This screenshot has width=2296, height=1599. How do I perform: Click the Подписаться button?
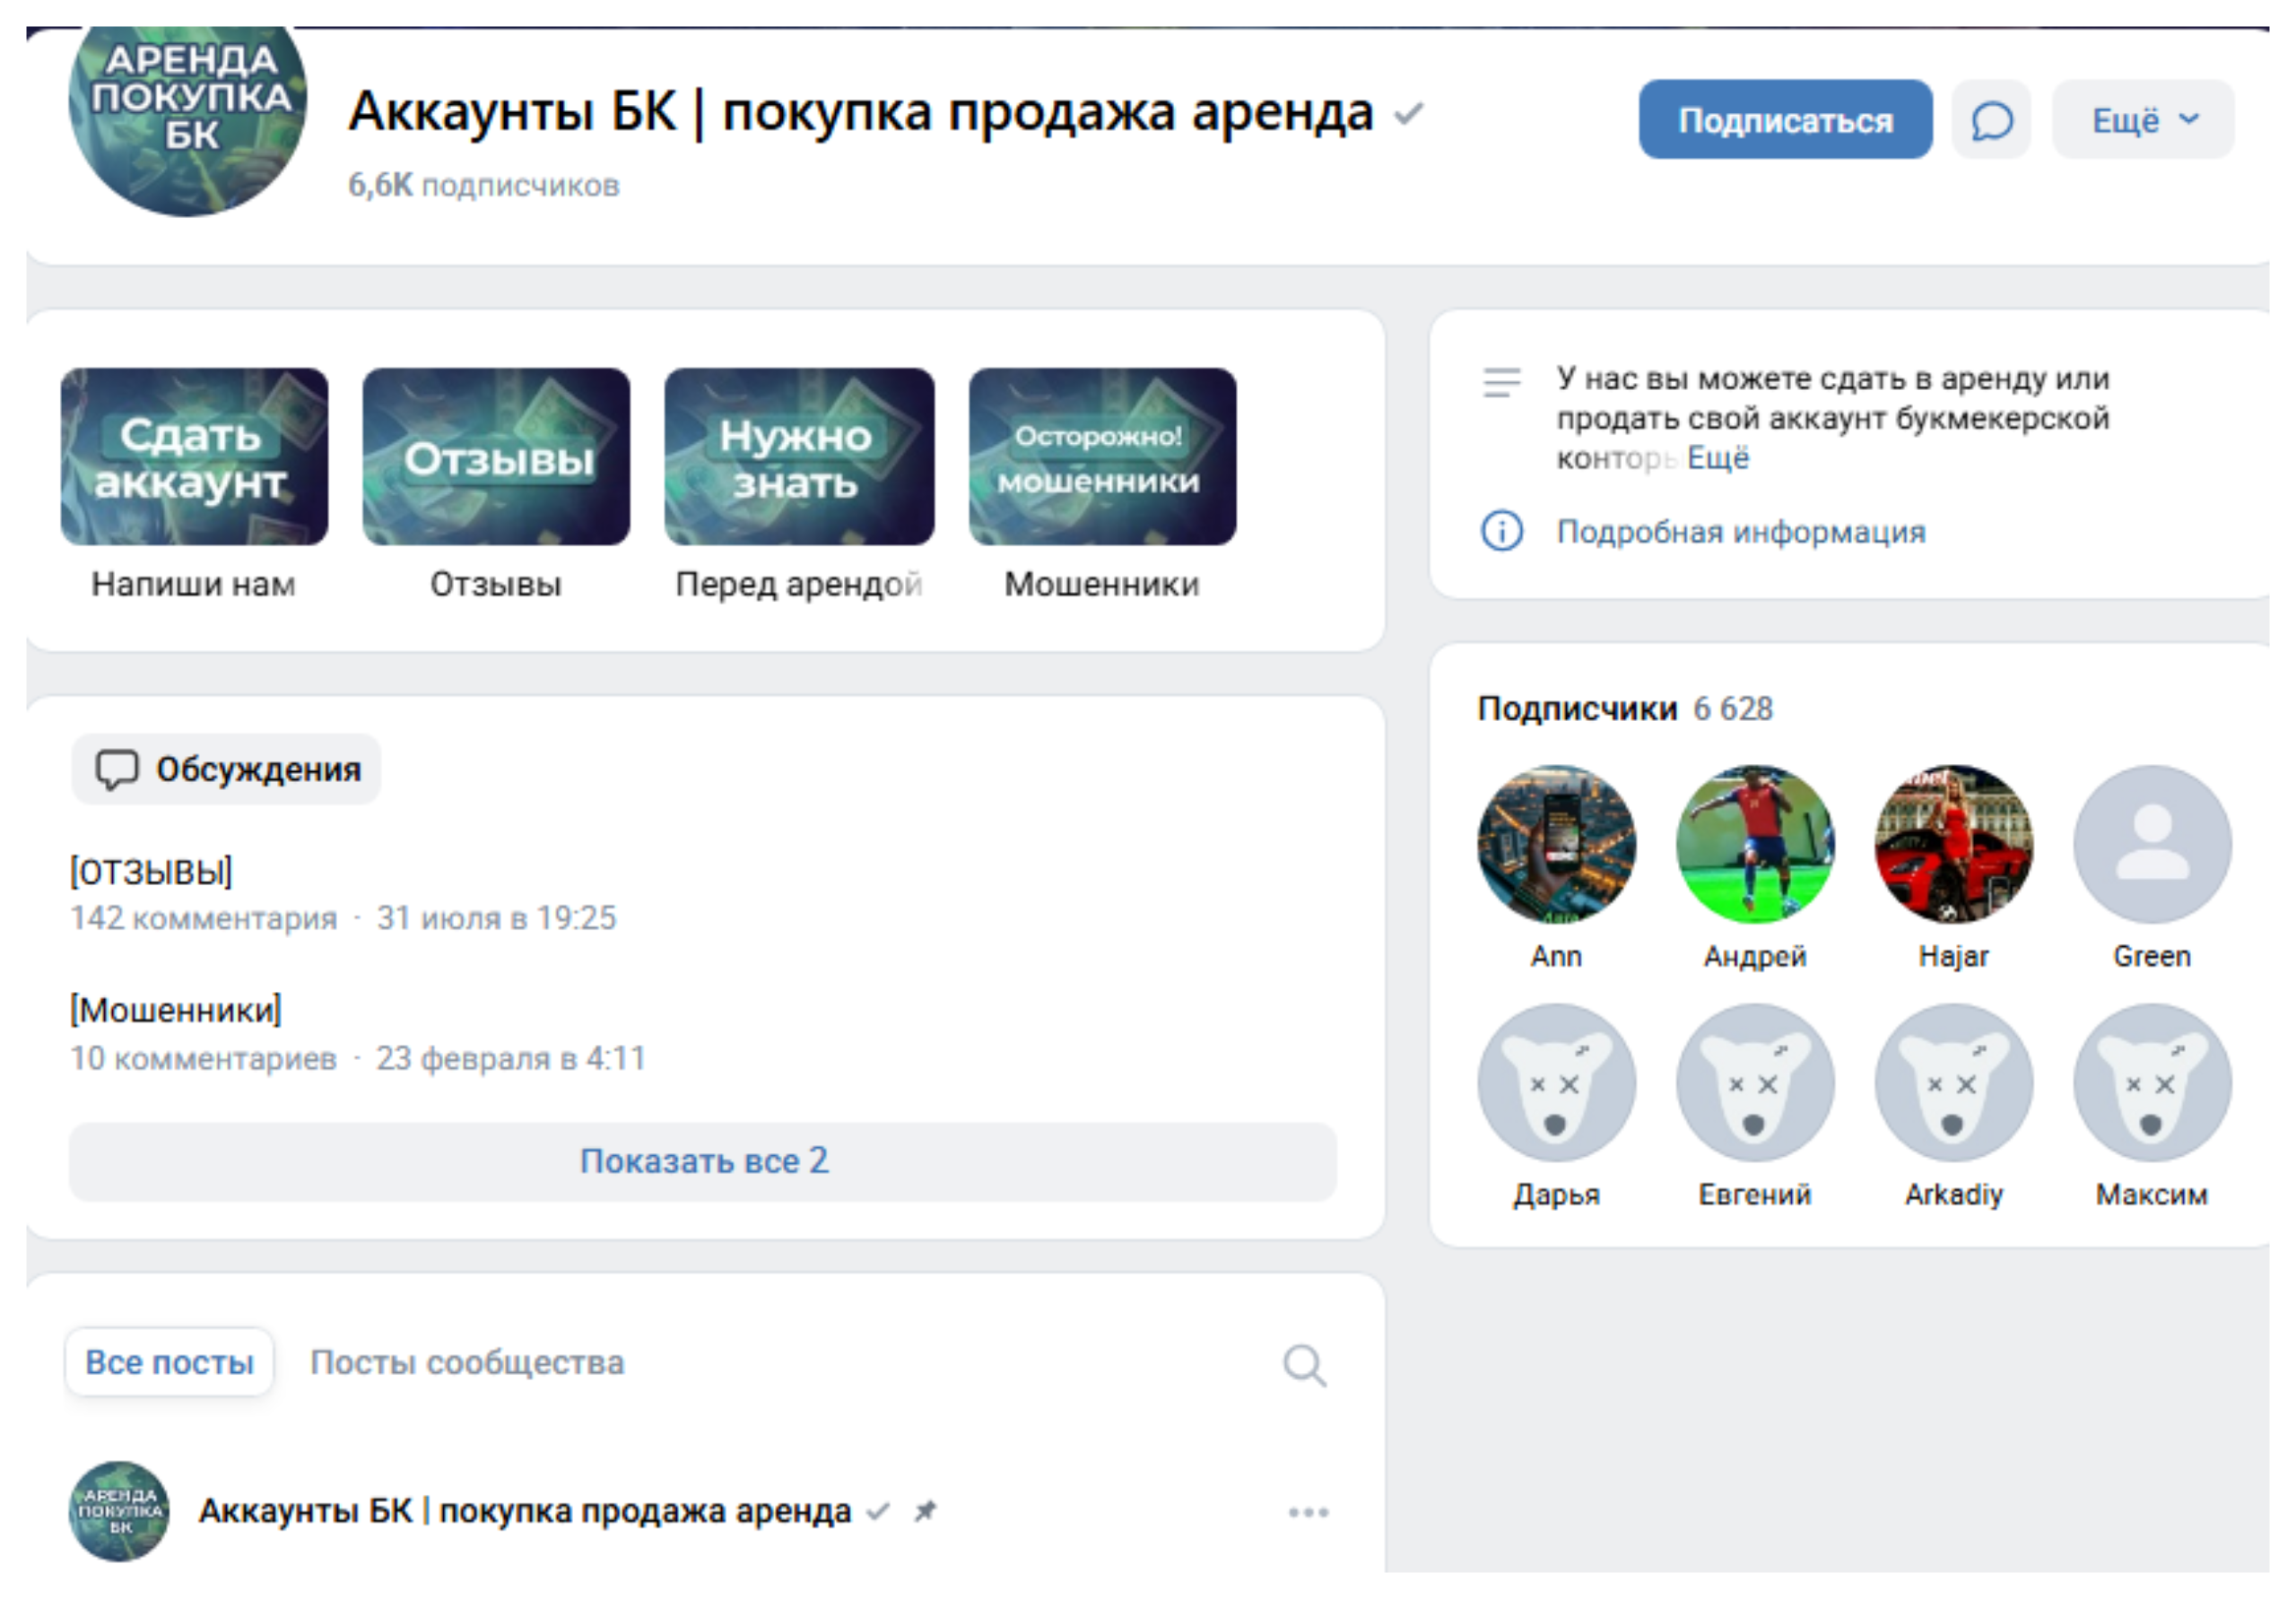point(1785,120)
